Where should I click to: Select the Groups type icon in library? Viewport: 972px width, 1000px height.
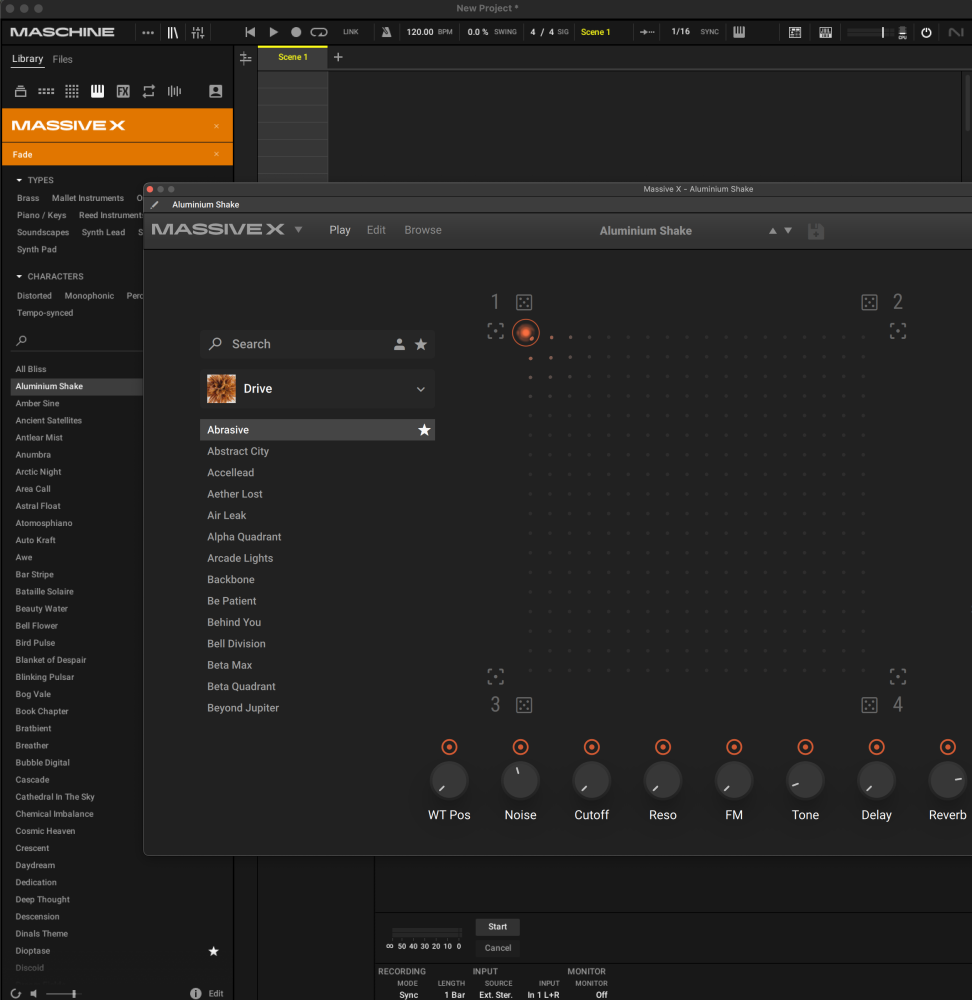(x=46, y=91)
